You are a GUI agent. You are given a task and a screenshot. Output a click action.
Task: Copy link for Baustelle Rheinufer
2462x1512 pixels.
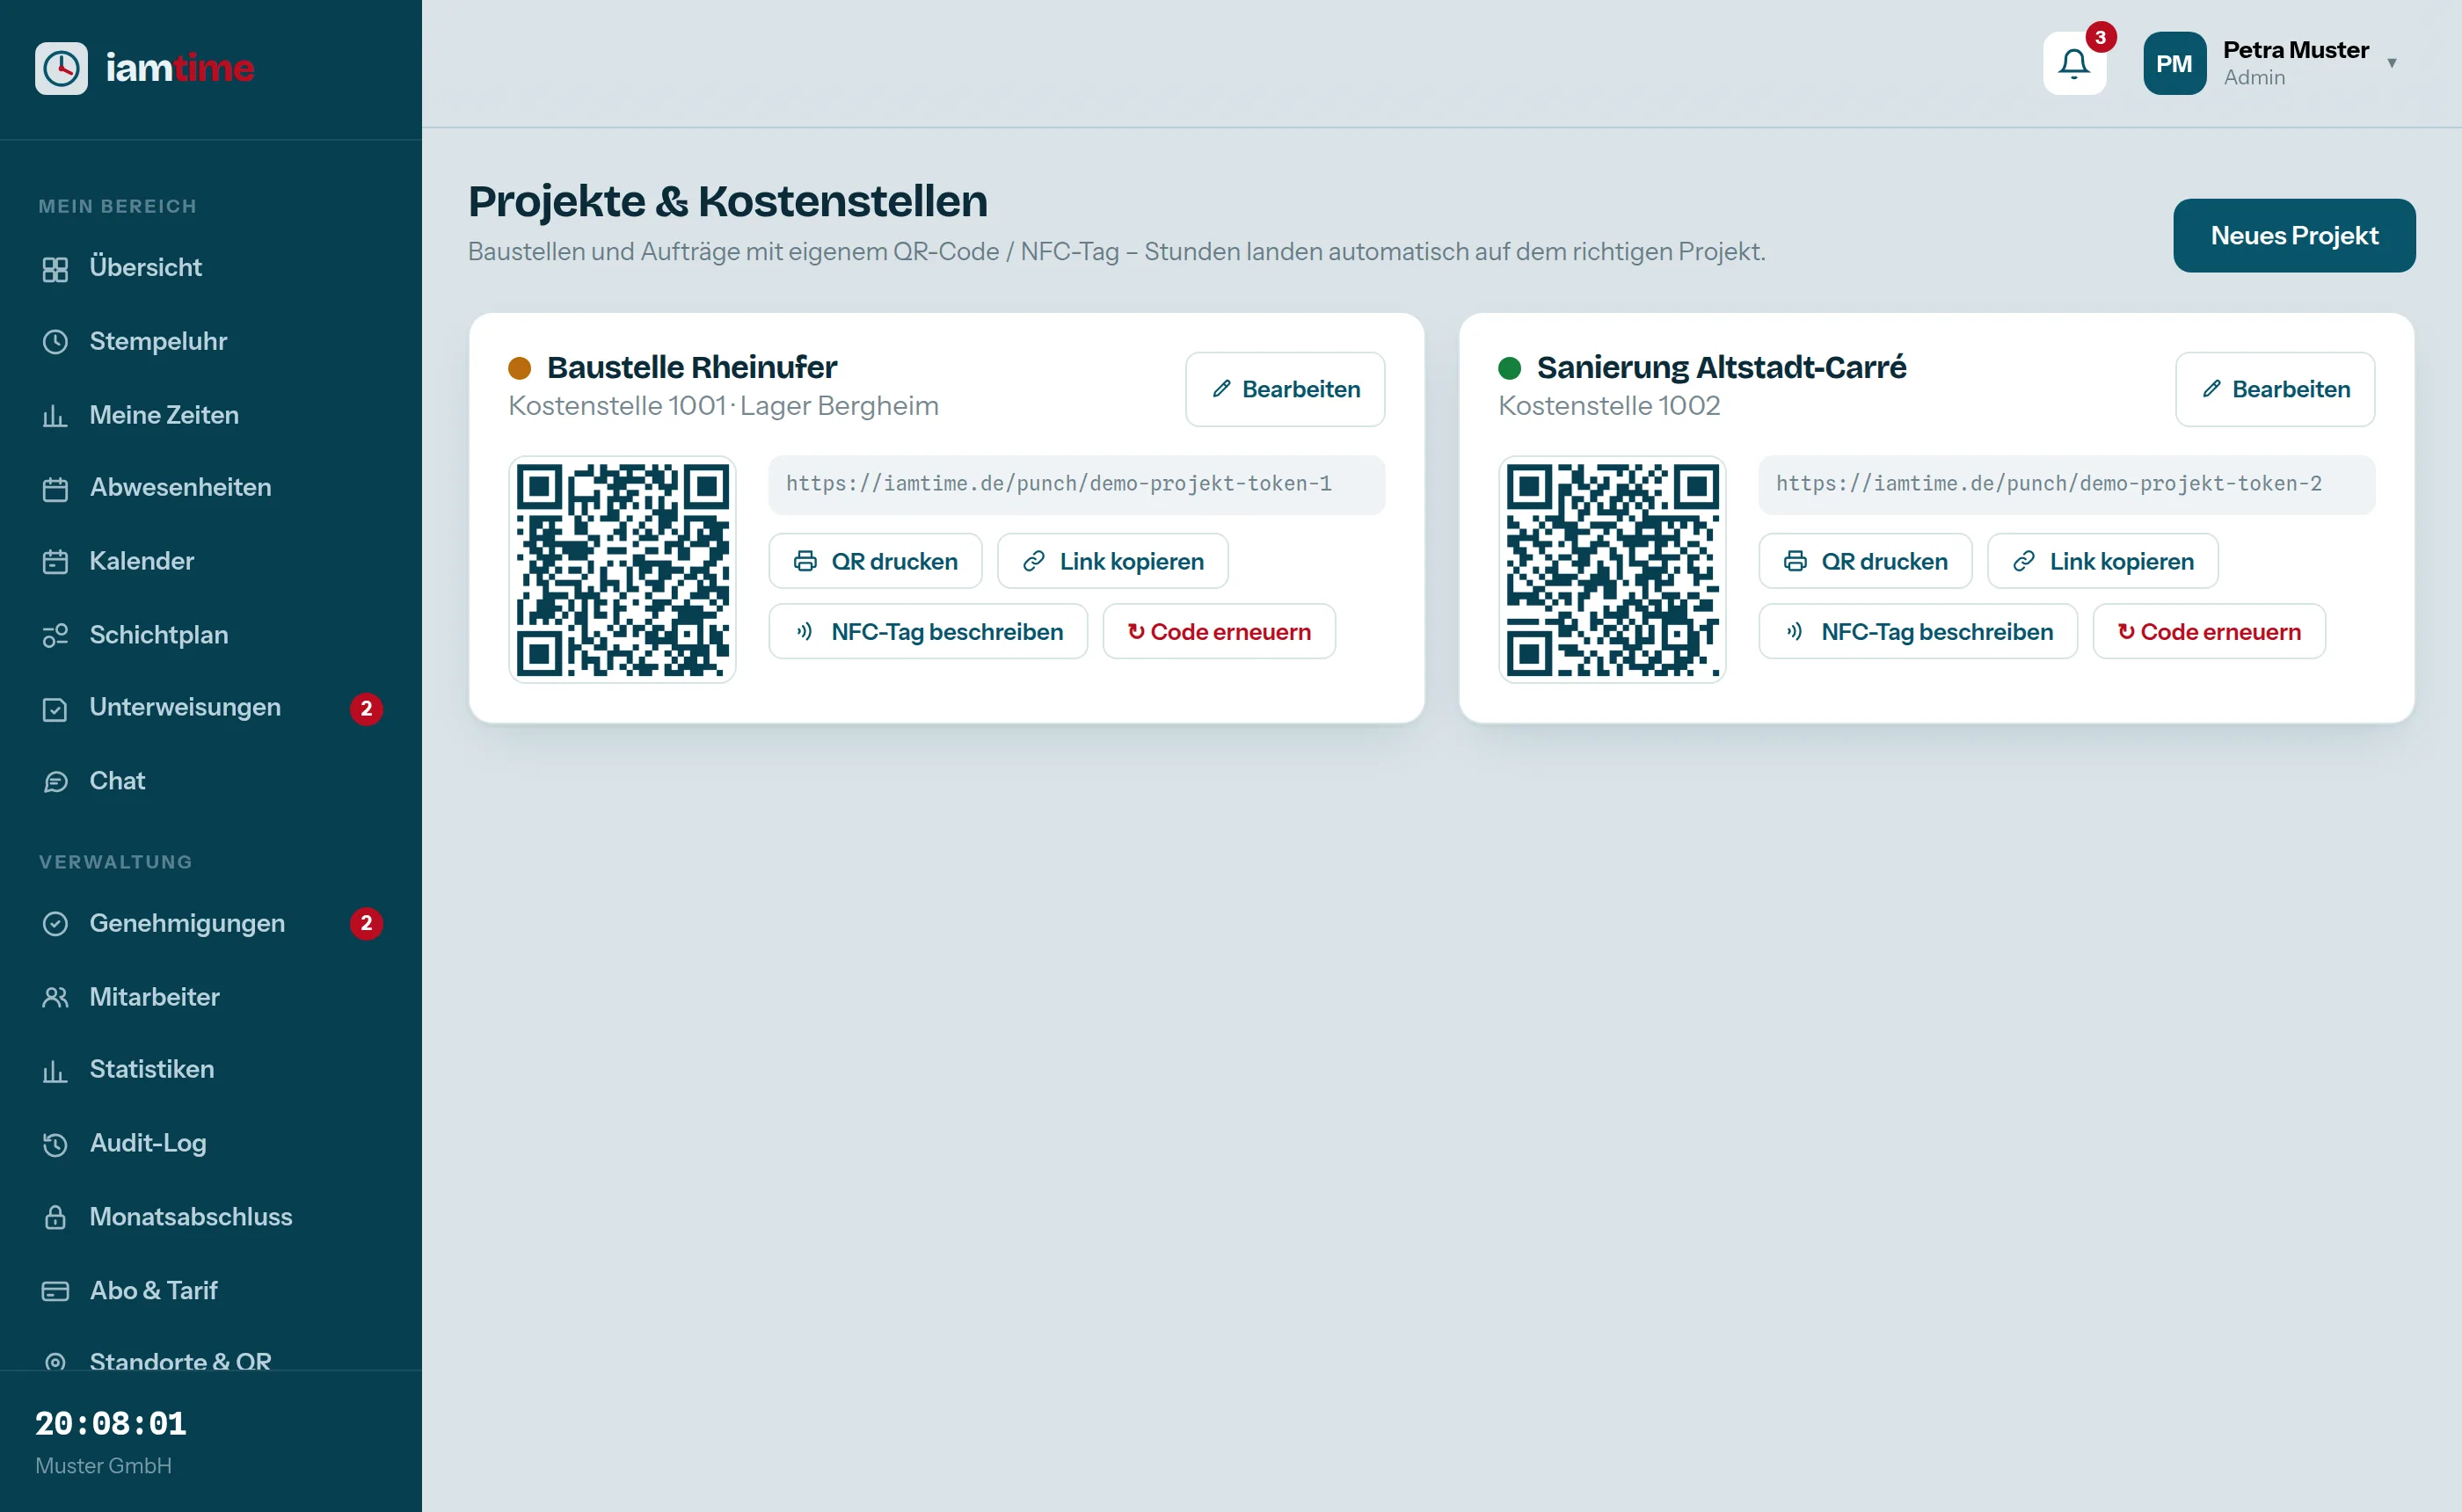tap(1112, 562)
